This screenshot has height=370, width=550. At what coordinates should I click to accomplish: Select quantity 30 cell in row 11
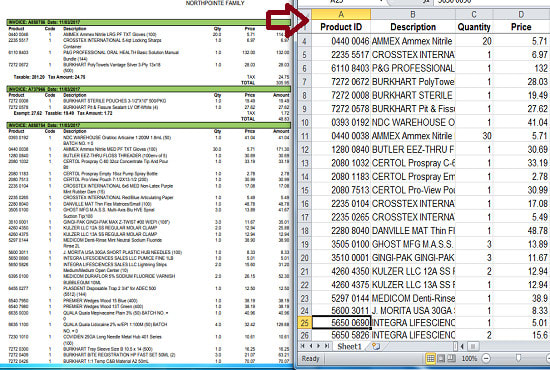474,136
